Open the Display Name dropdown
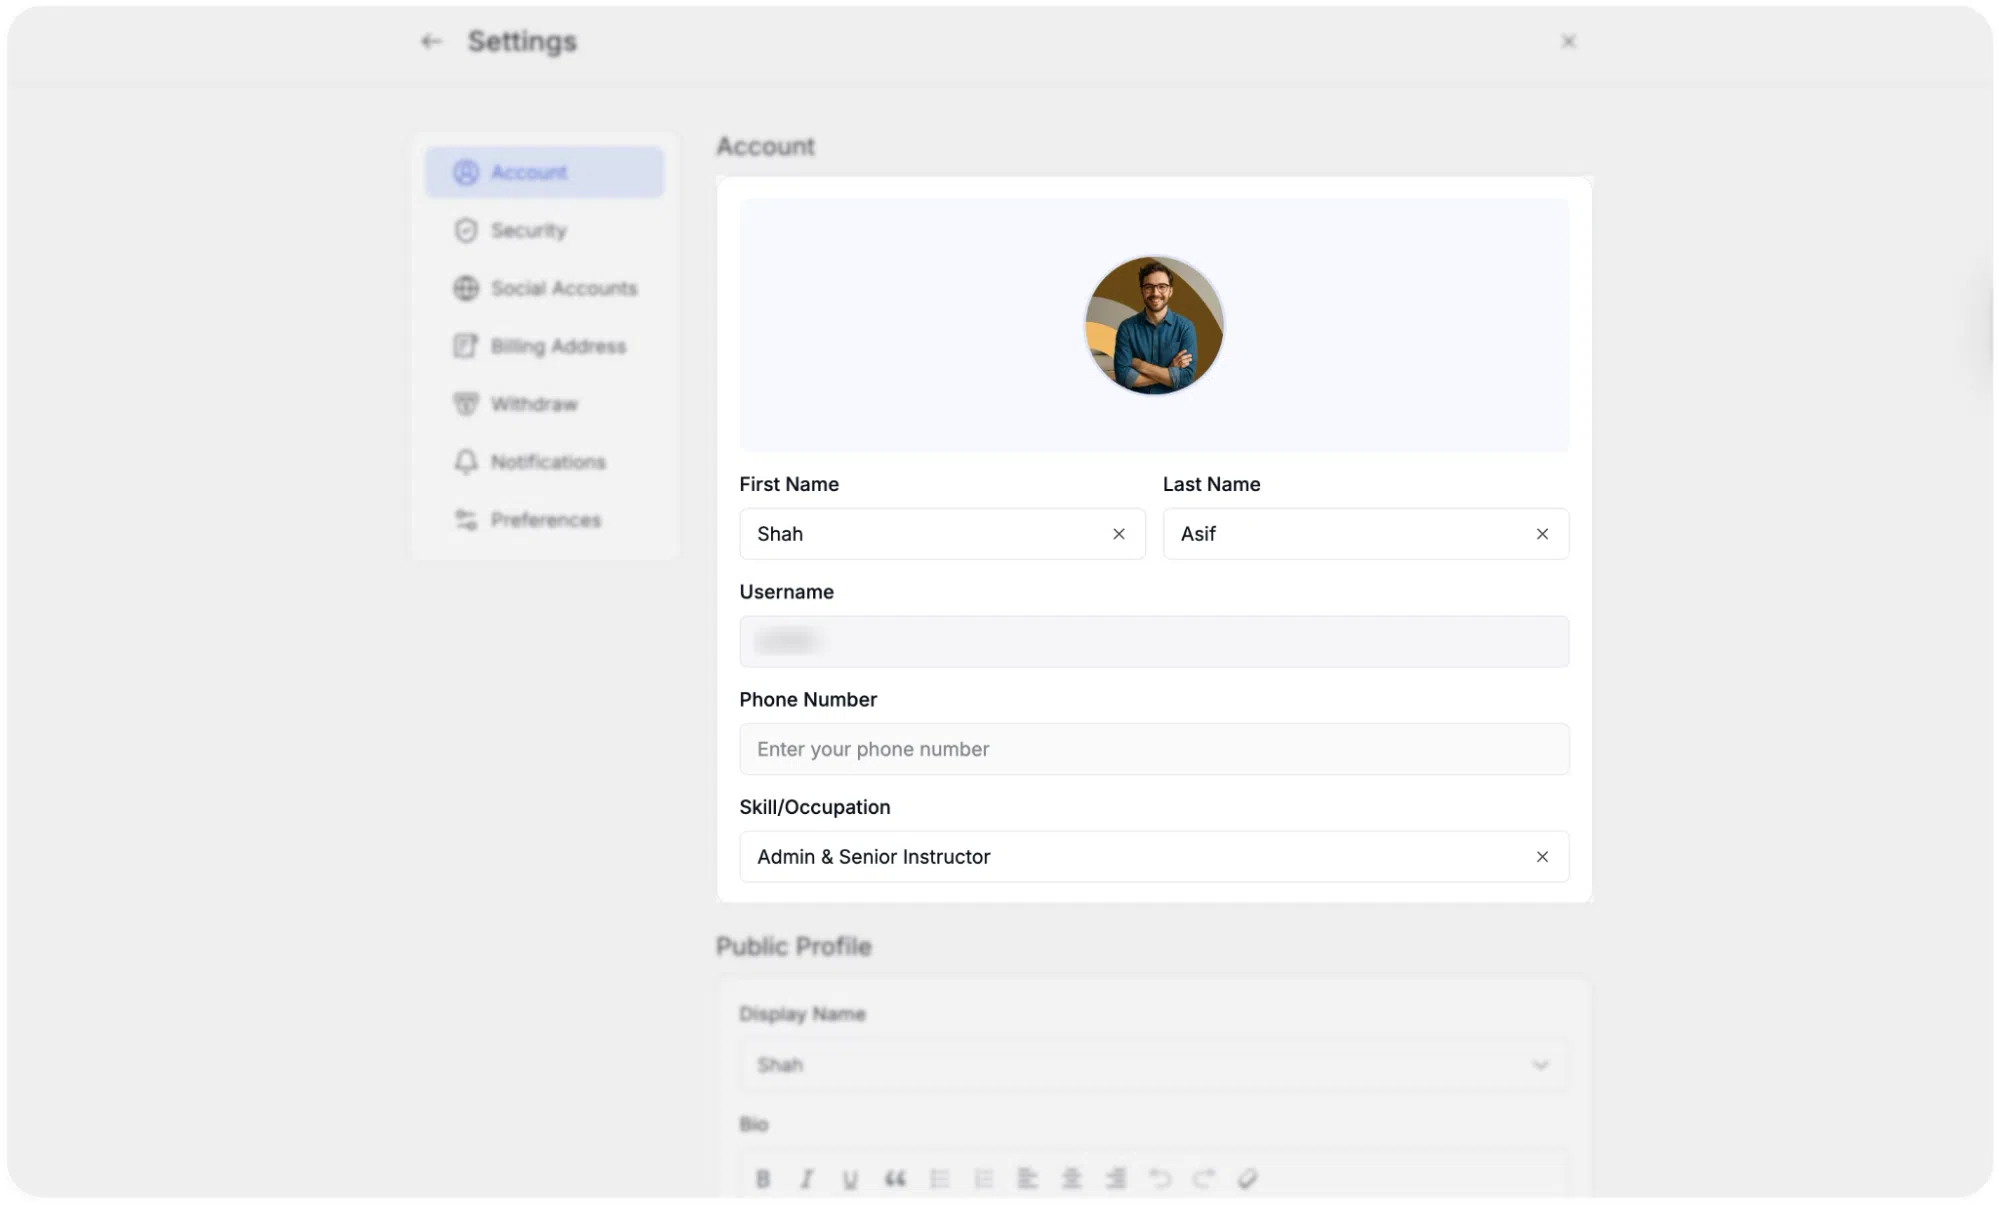This screenshot has height=1205, width=1999. 1154,1065
